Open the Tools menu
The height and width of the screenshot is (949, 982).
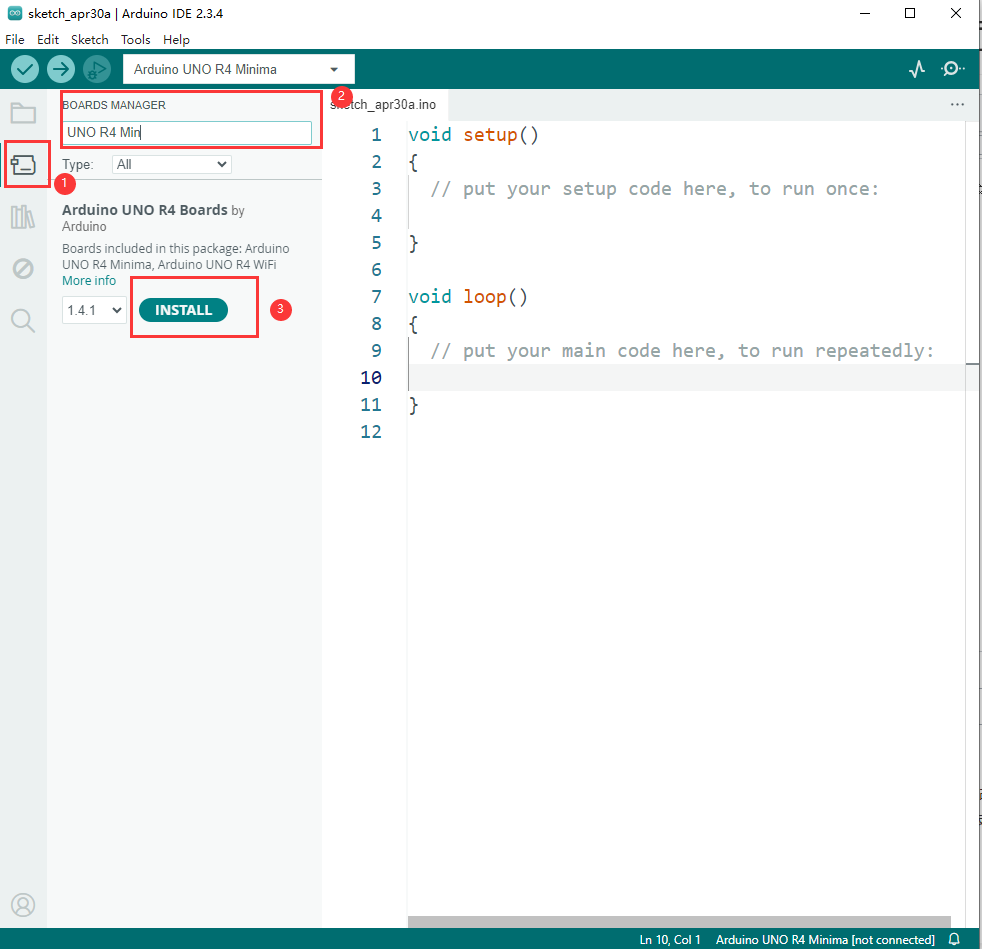click(135, 39)
